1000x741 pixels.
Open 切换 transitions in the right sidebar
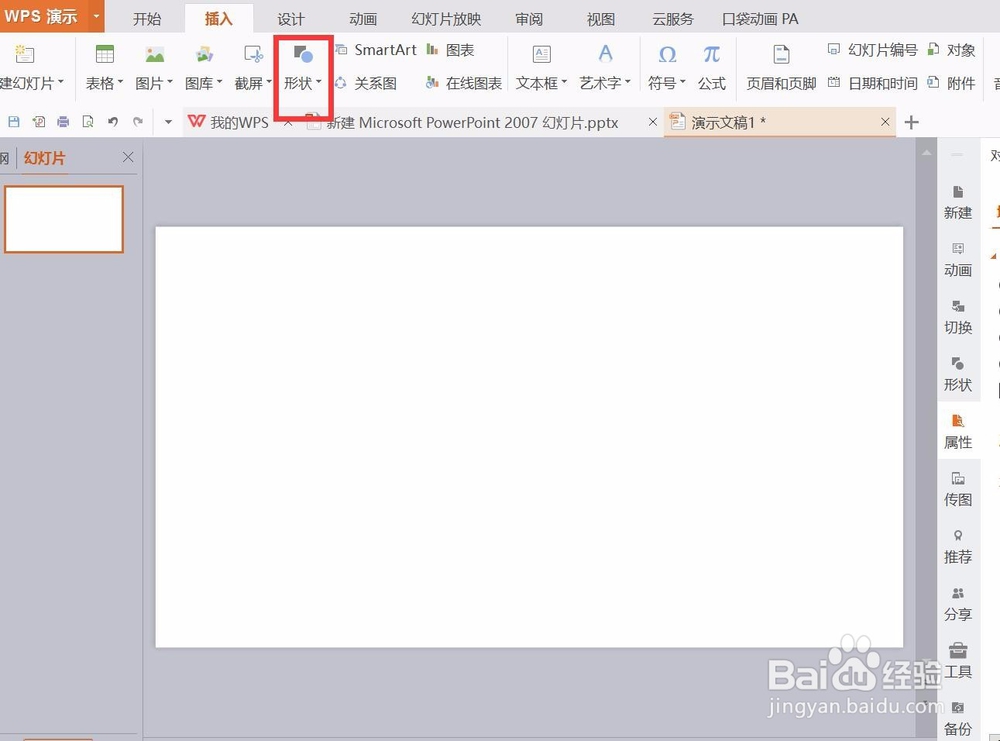point(958,318)
